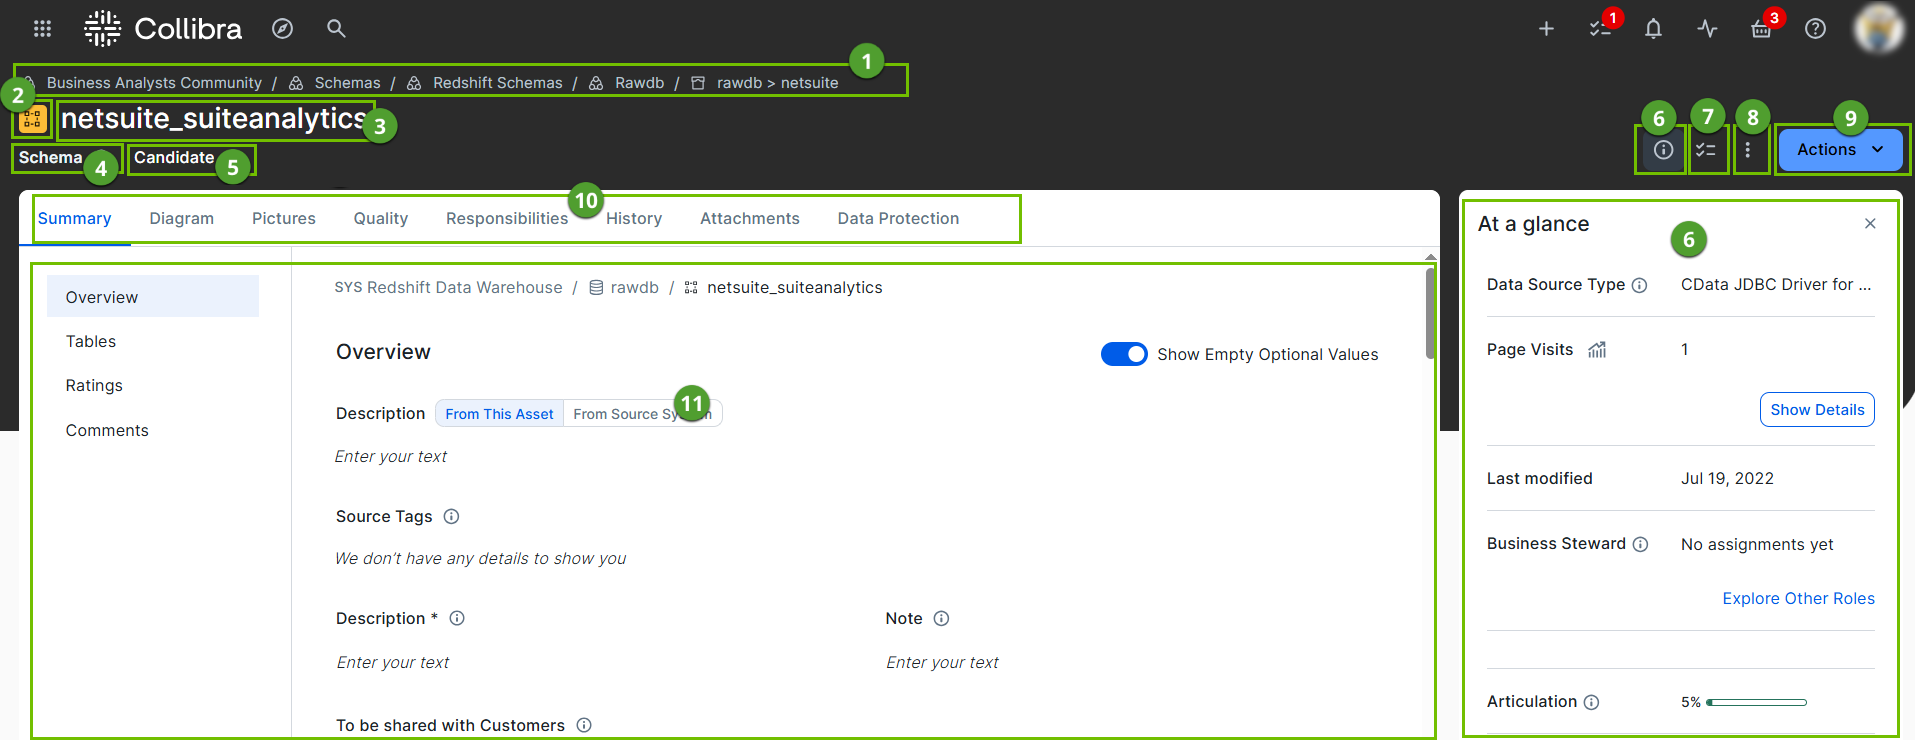Select From This Asset description option
Screen dimensions: 1915x740
pos(499,414)
